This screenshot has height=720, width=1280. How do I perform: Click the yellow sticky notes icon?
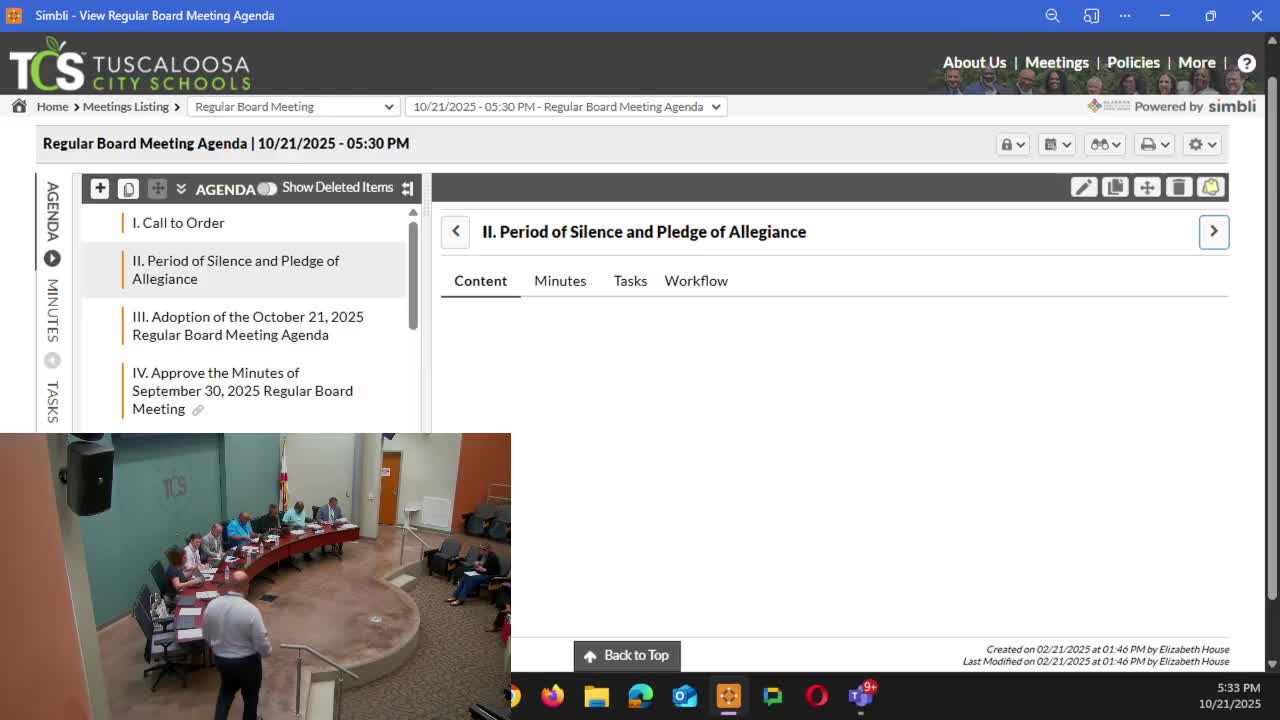pyautogui.click(x=1211, y=187)
